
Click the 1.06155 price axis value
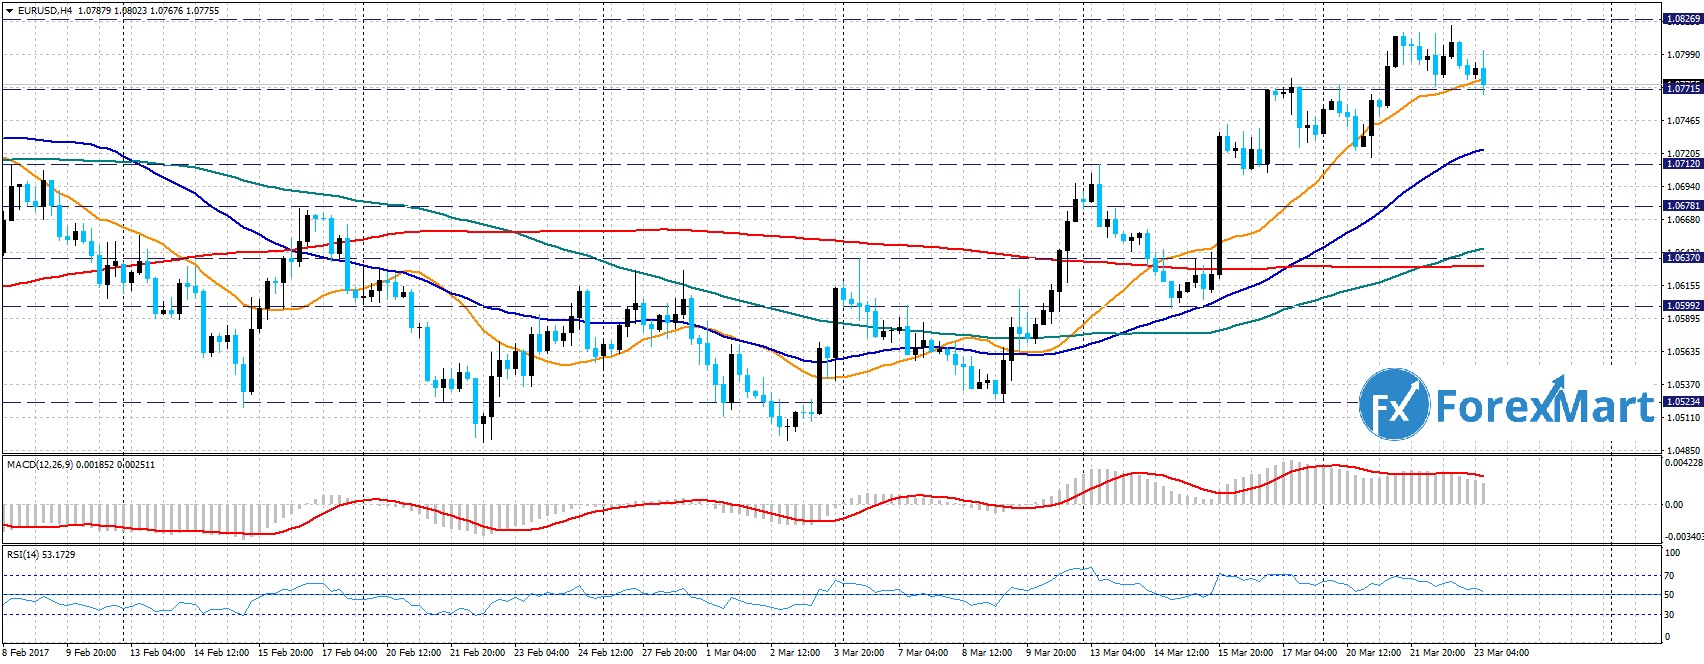pos(1681,286)
